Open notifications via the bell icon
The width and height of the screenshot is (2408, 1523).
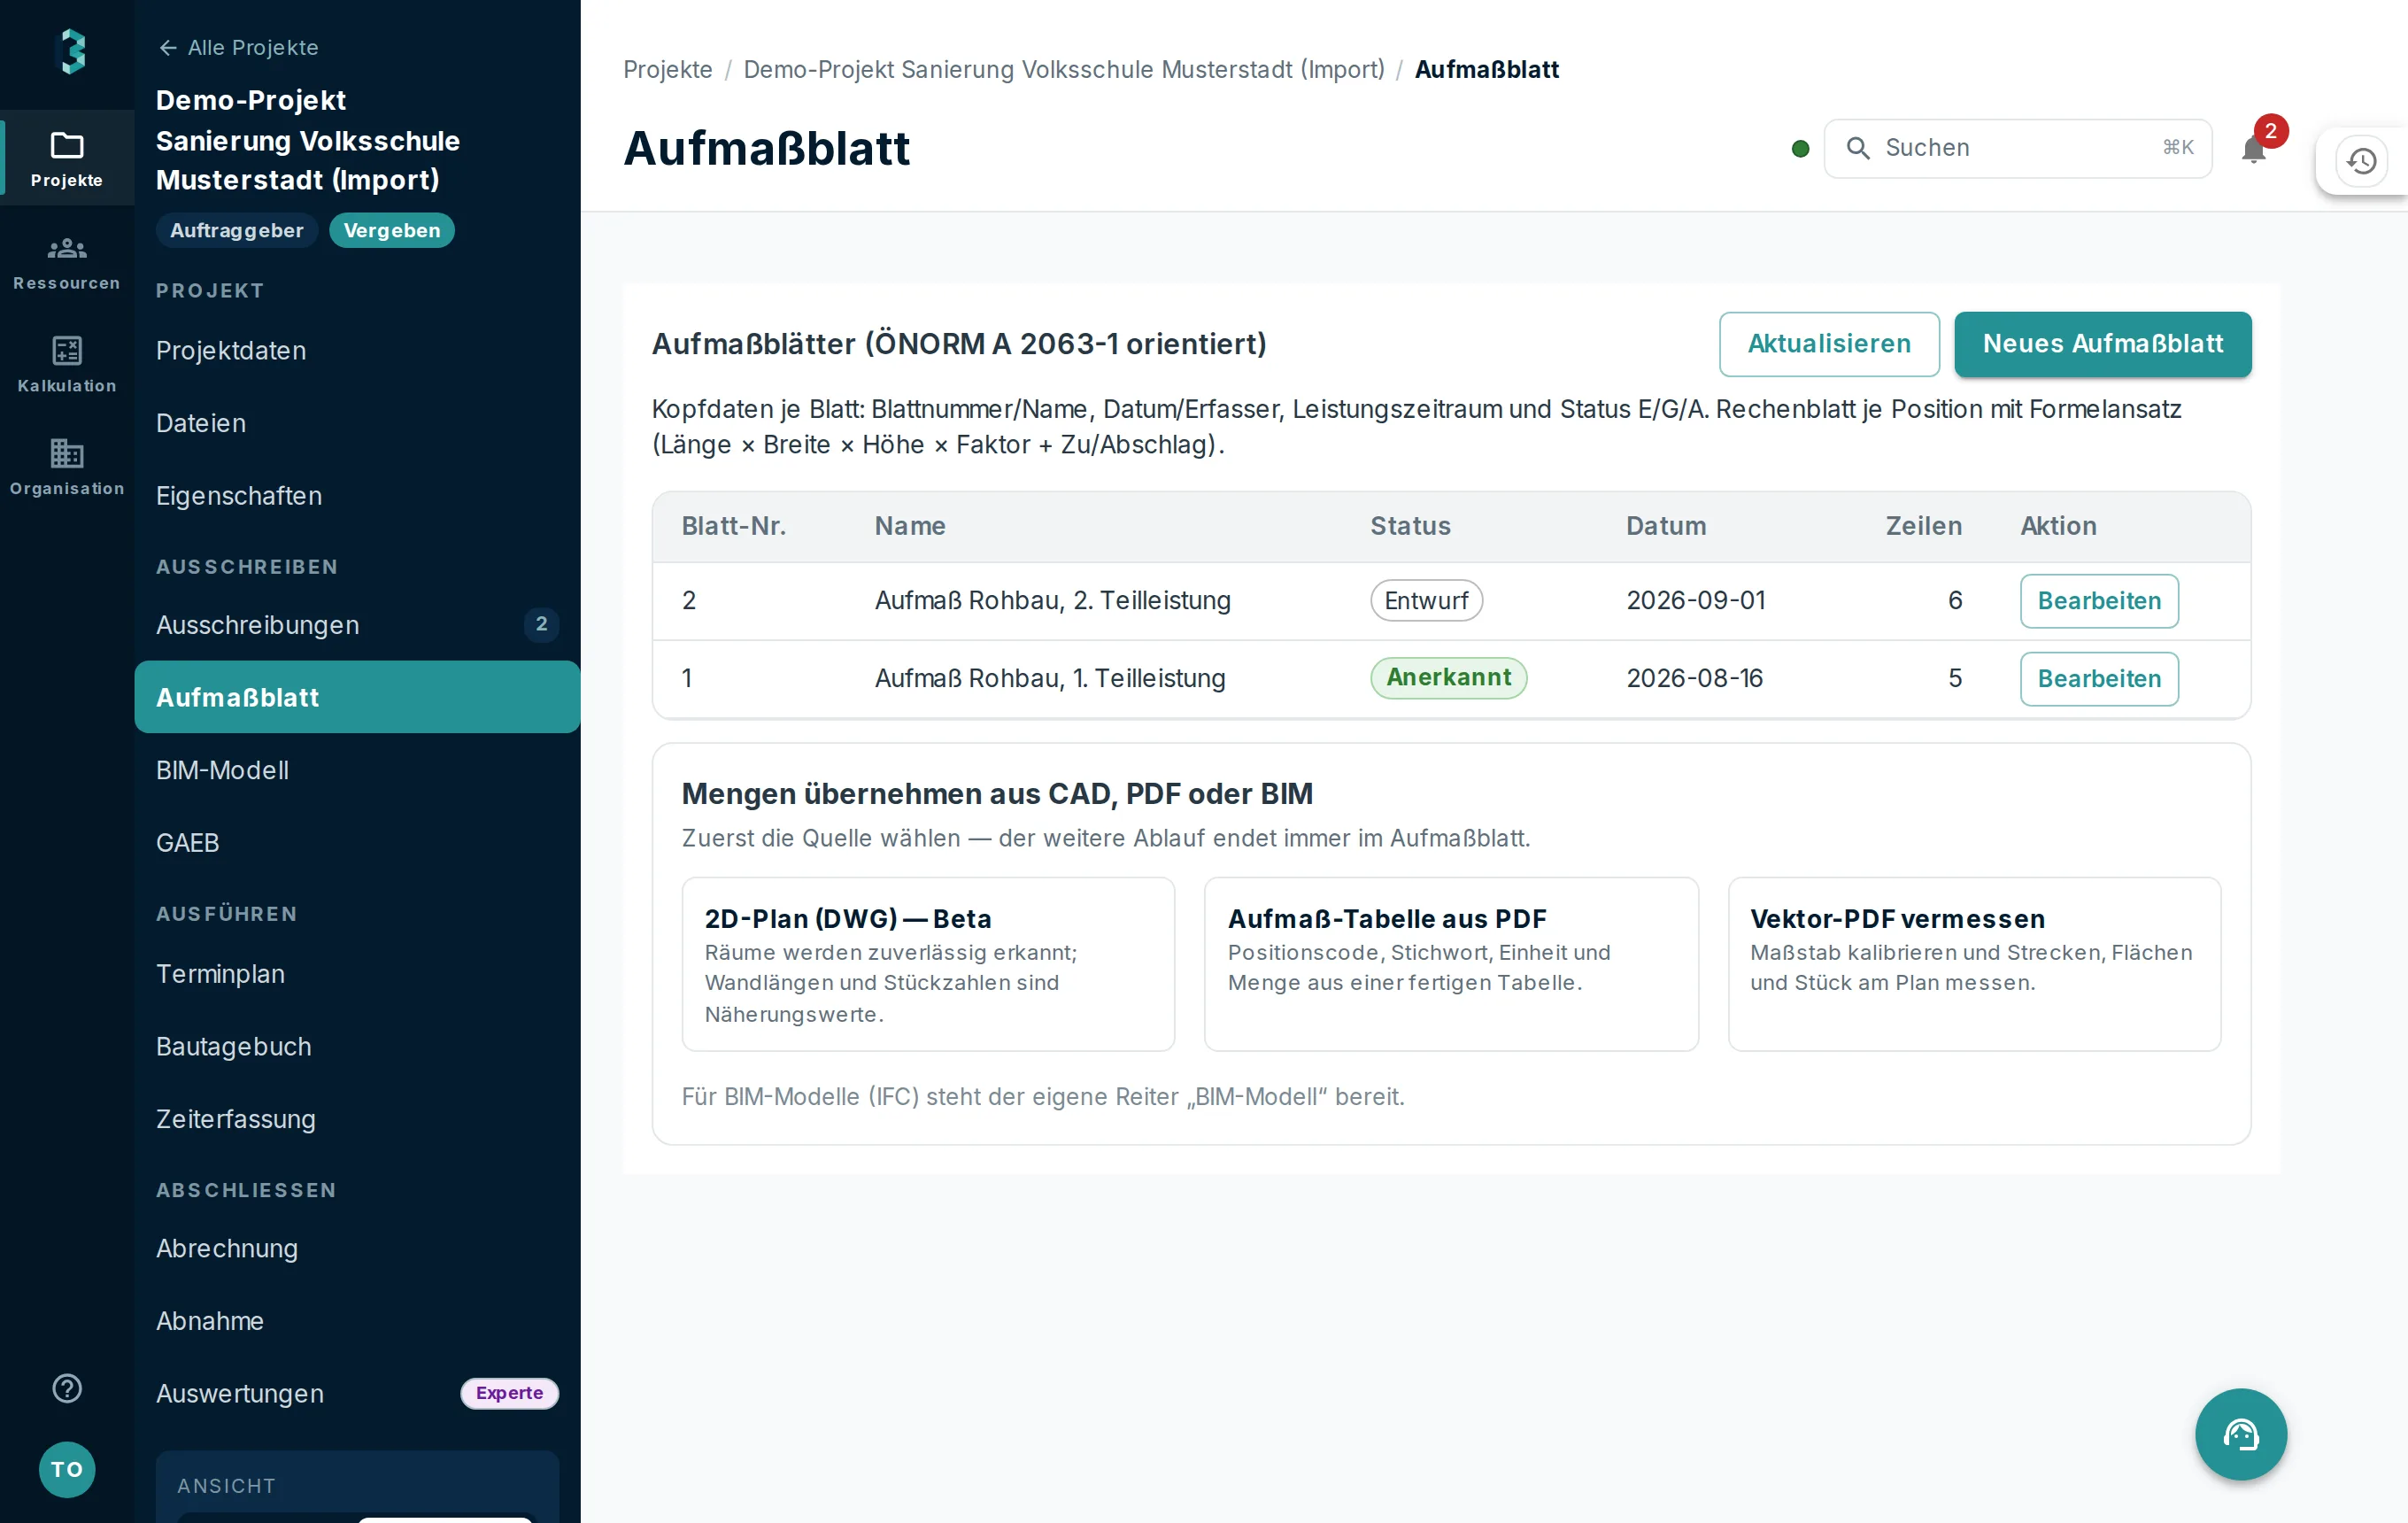(2254, 149)
